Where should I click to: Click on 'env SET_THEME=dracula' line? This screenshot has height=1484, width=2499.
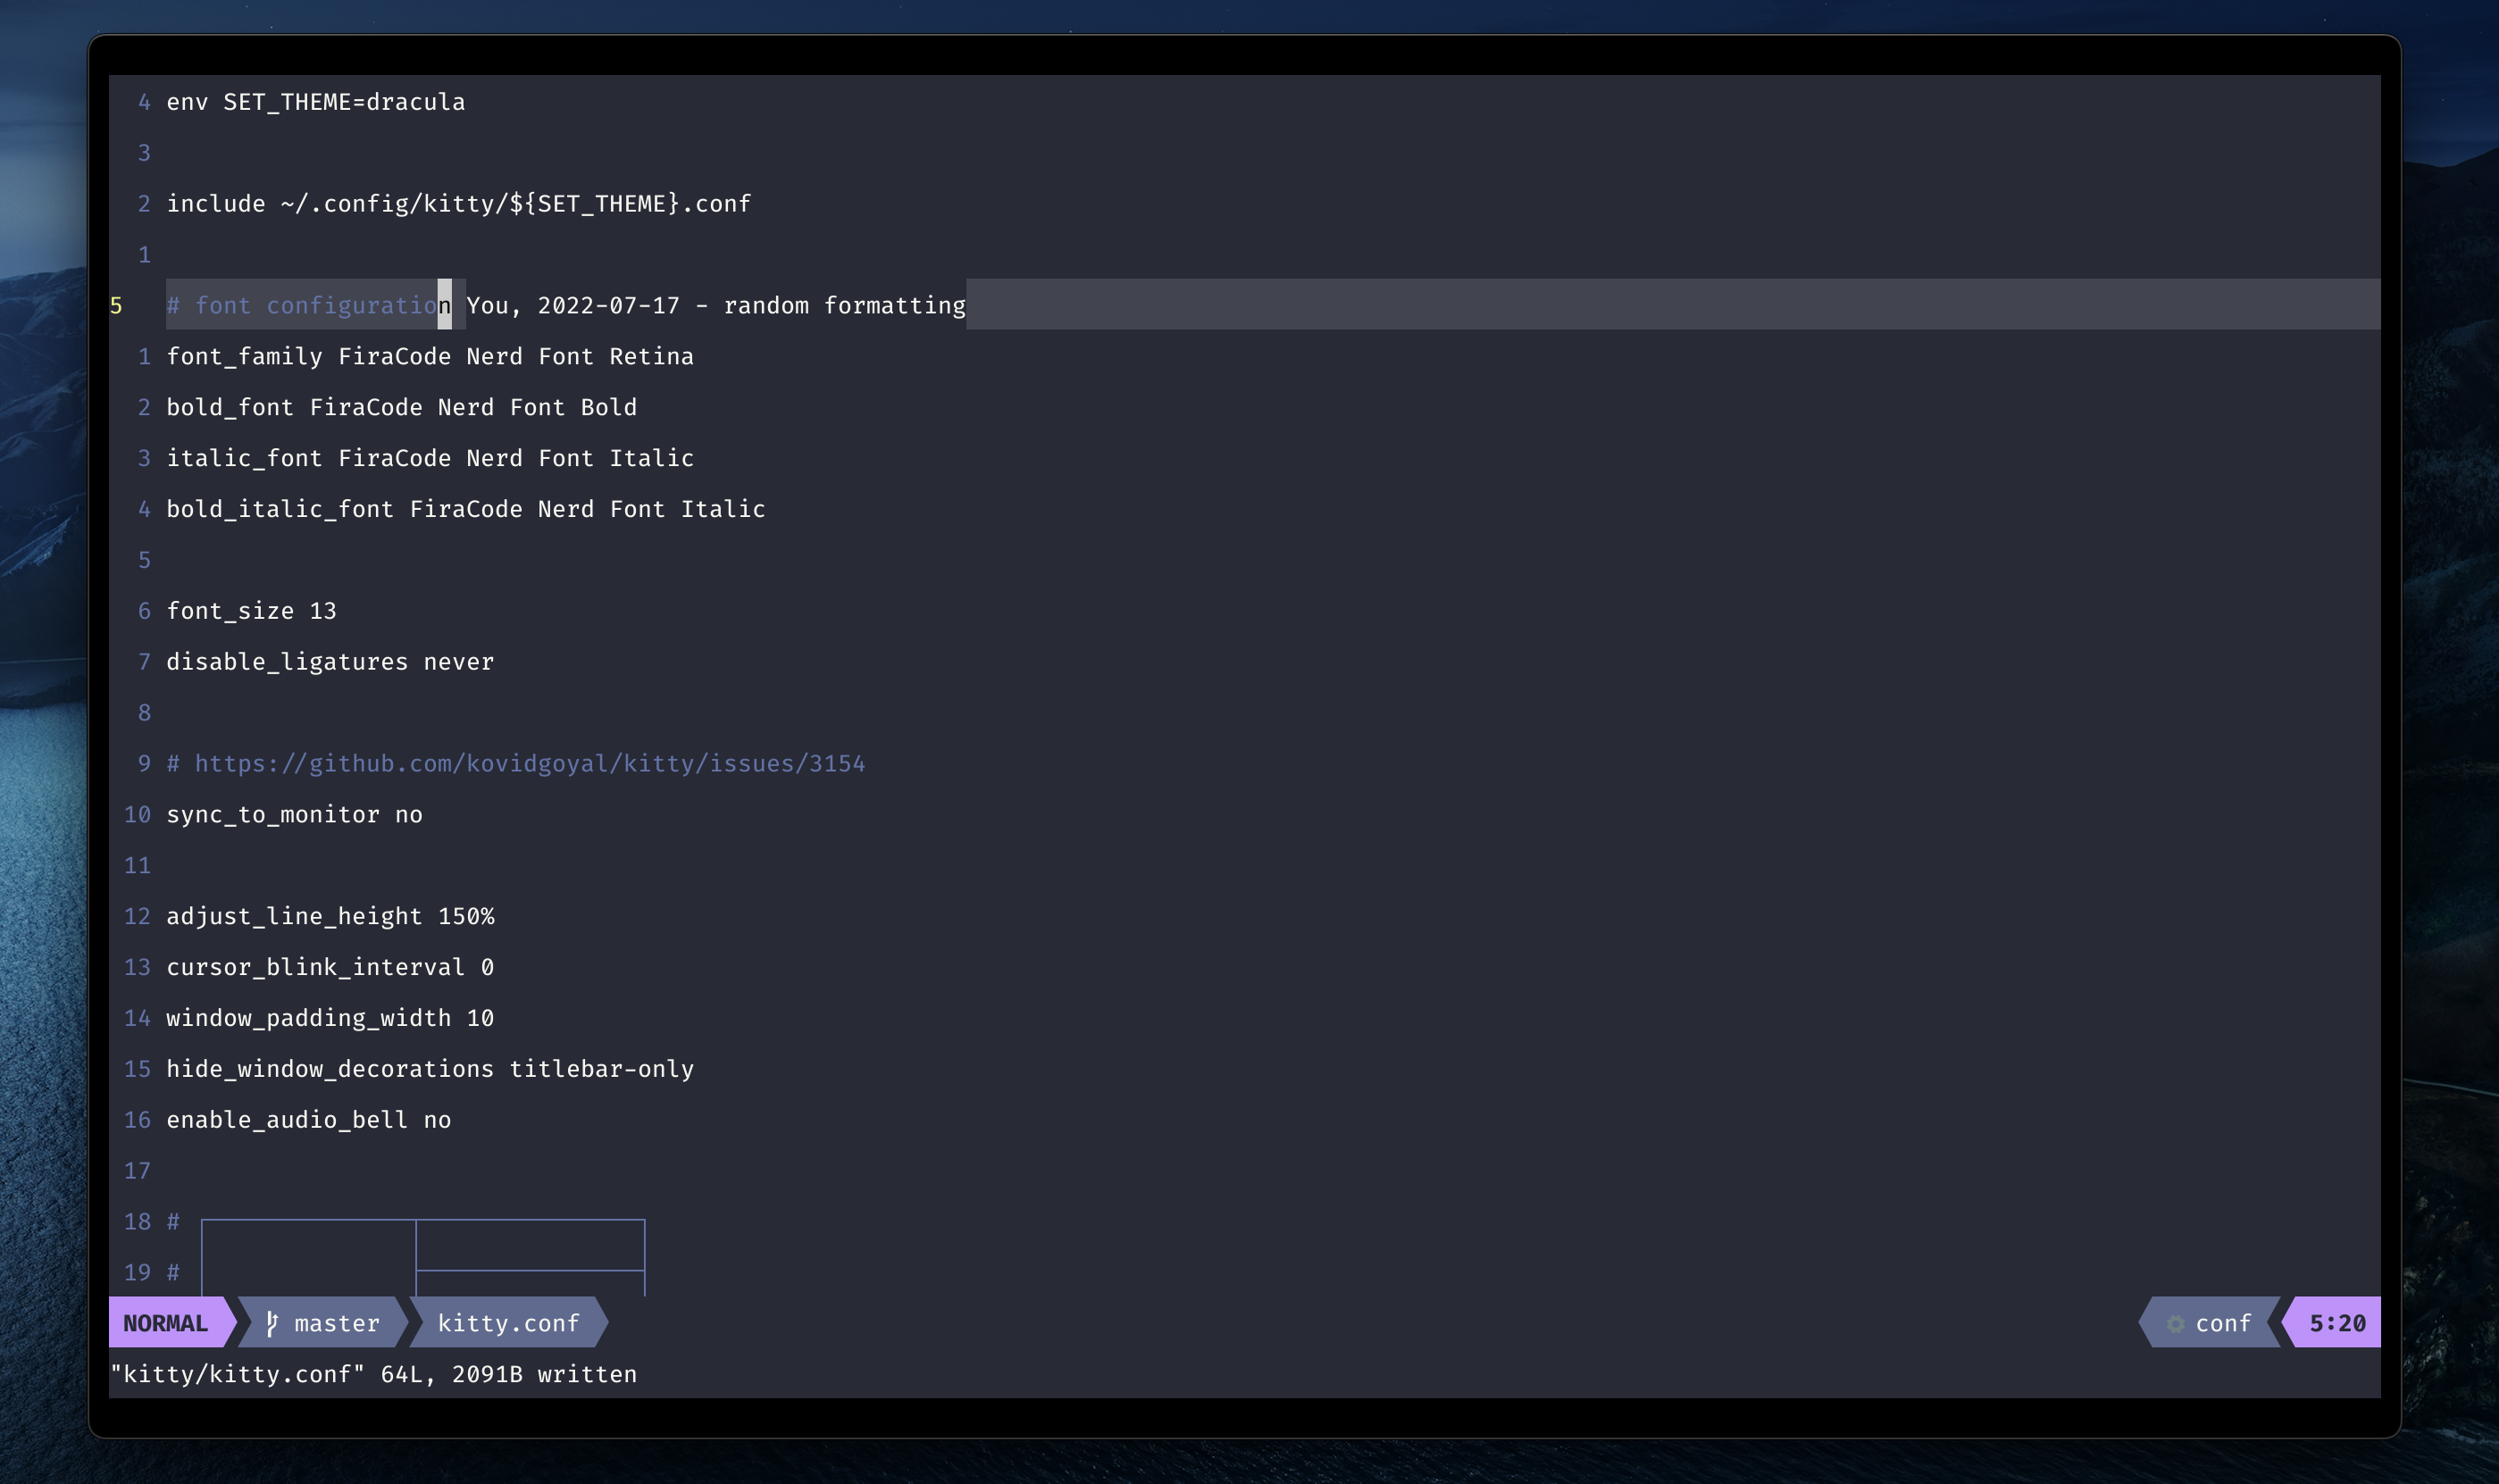point(315,102)
